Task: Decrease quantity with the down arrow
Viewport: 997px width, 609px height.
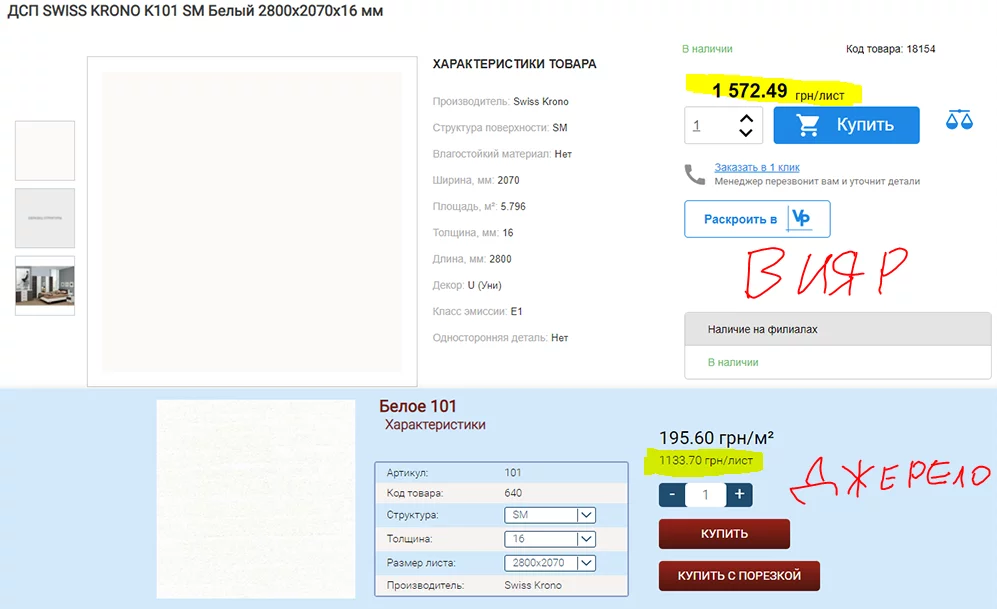Action: pos(746,132)
